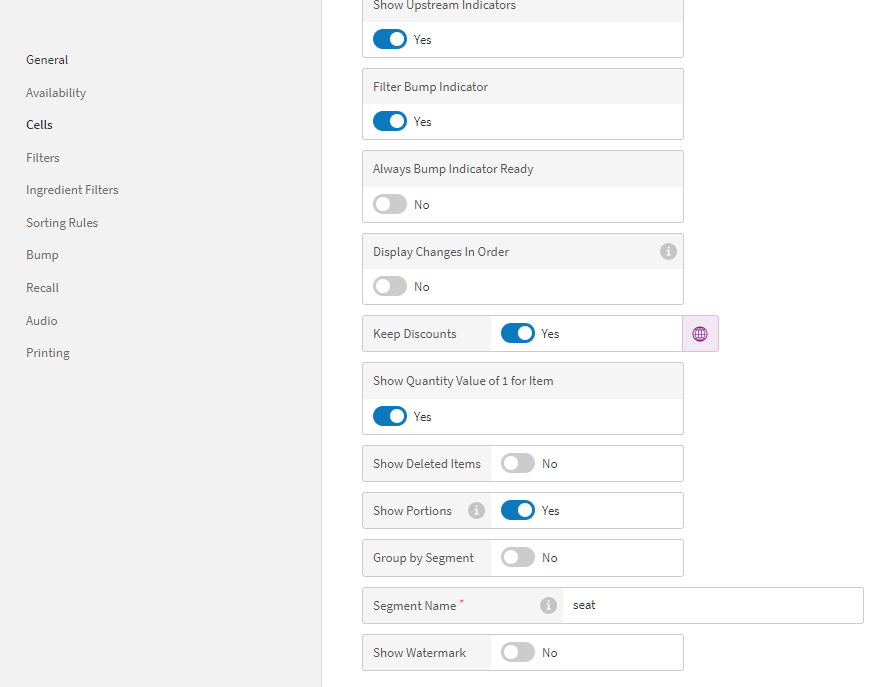Turn off Filter Bump Indicator

[x=390, y=121]
